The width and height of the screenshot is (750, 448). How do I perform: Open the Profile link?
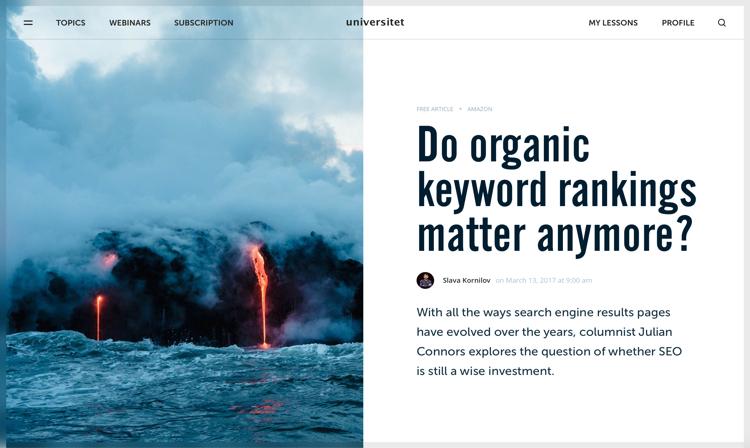(x=678, y=22)
